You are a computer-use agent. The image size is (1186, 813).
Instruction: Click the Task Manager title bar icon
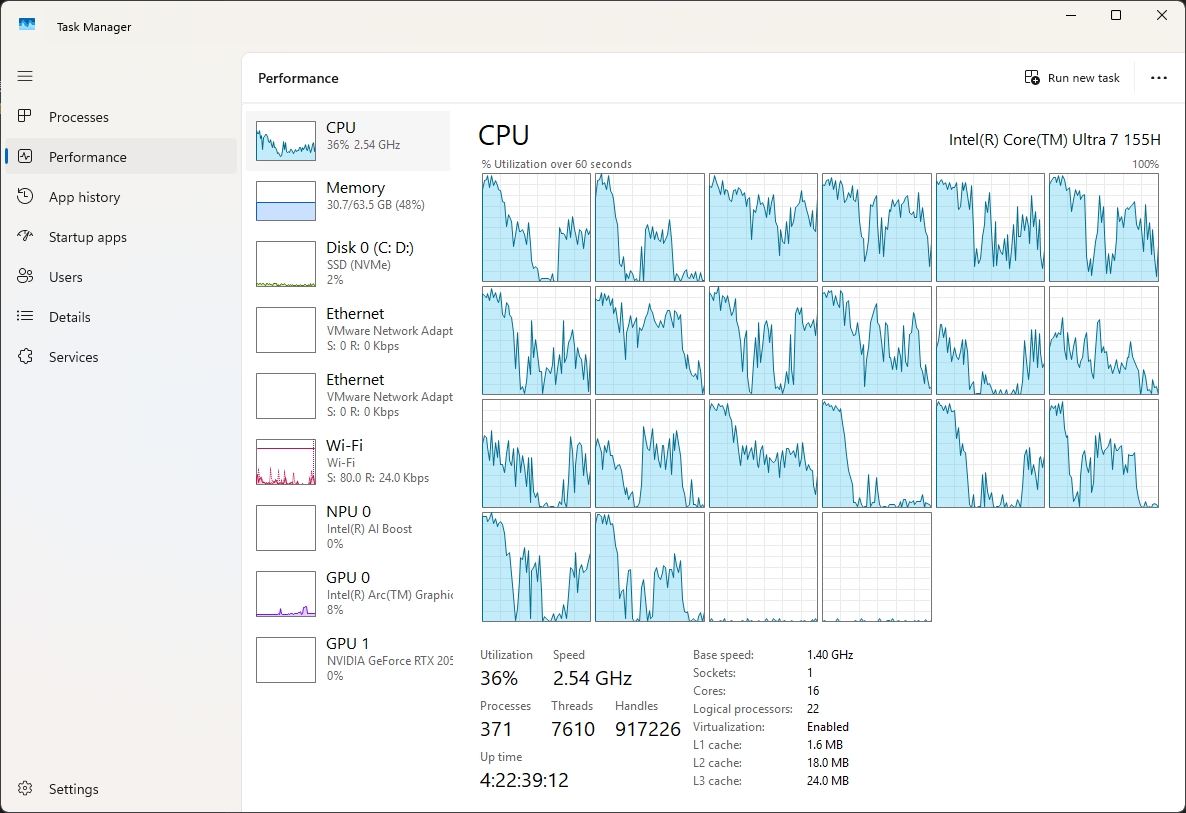(27, 25)
